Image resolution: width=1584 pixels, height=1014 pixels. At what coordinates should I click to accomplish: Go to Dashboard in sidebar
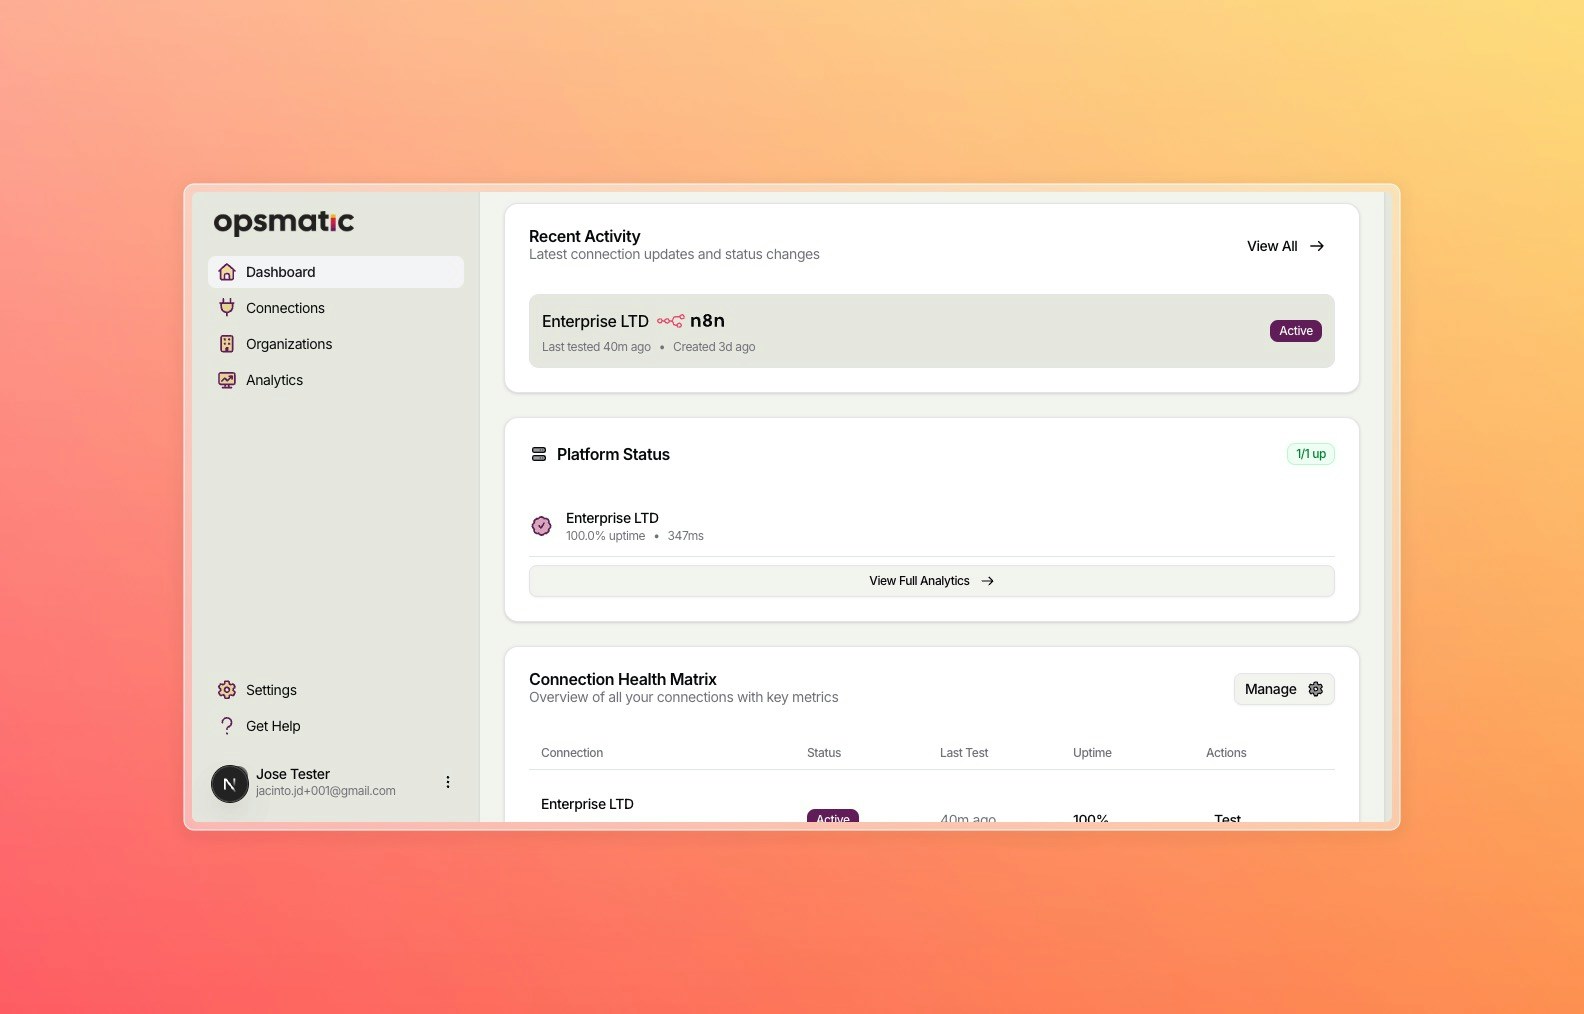[x=336, y=272]
